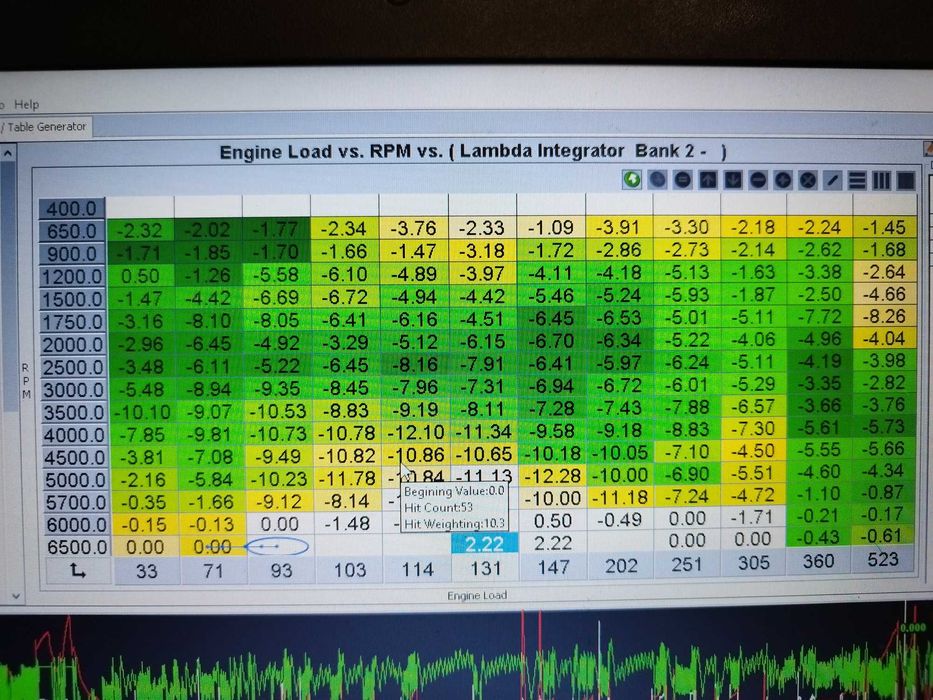Click the horizontal lines toolbar icon

pos(857,180)
